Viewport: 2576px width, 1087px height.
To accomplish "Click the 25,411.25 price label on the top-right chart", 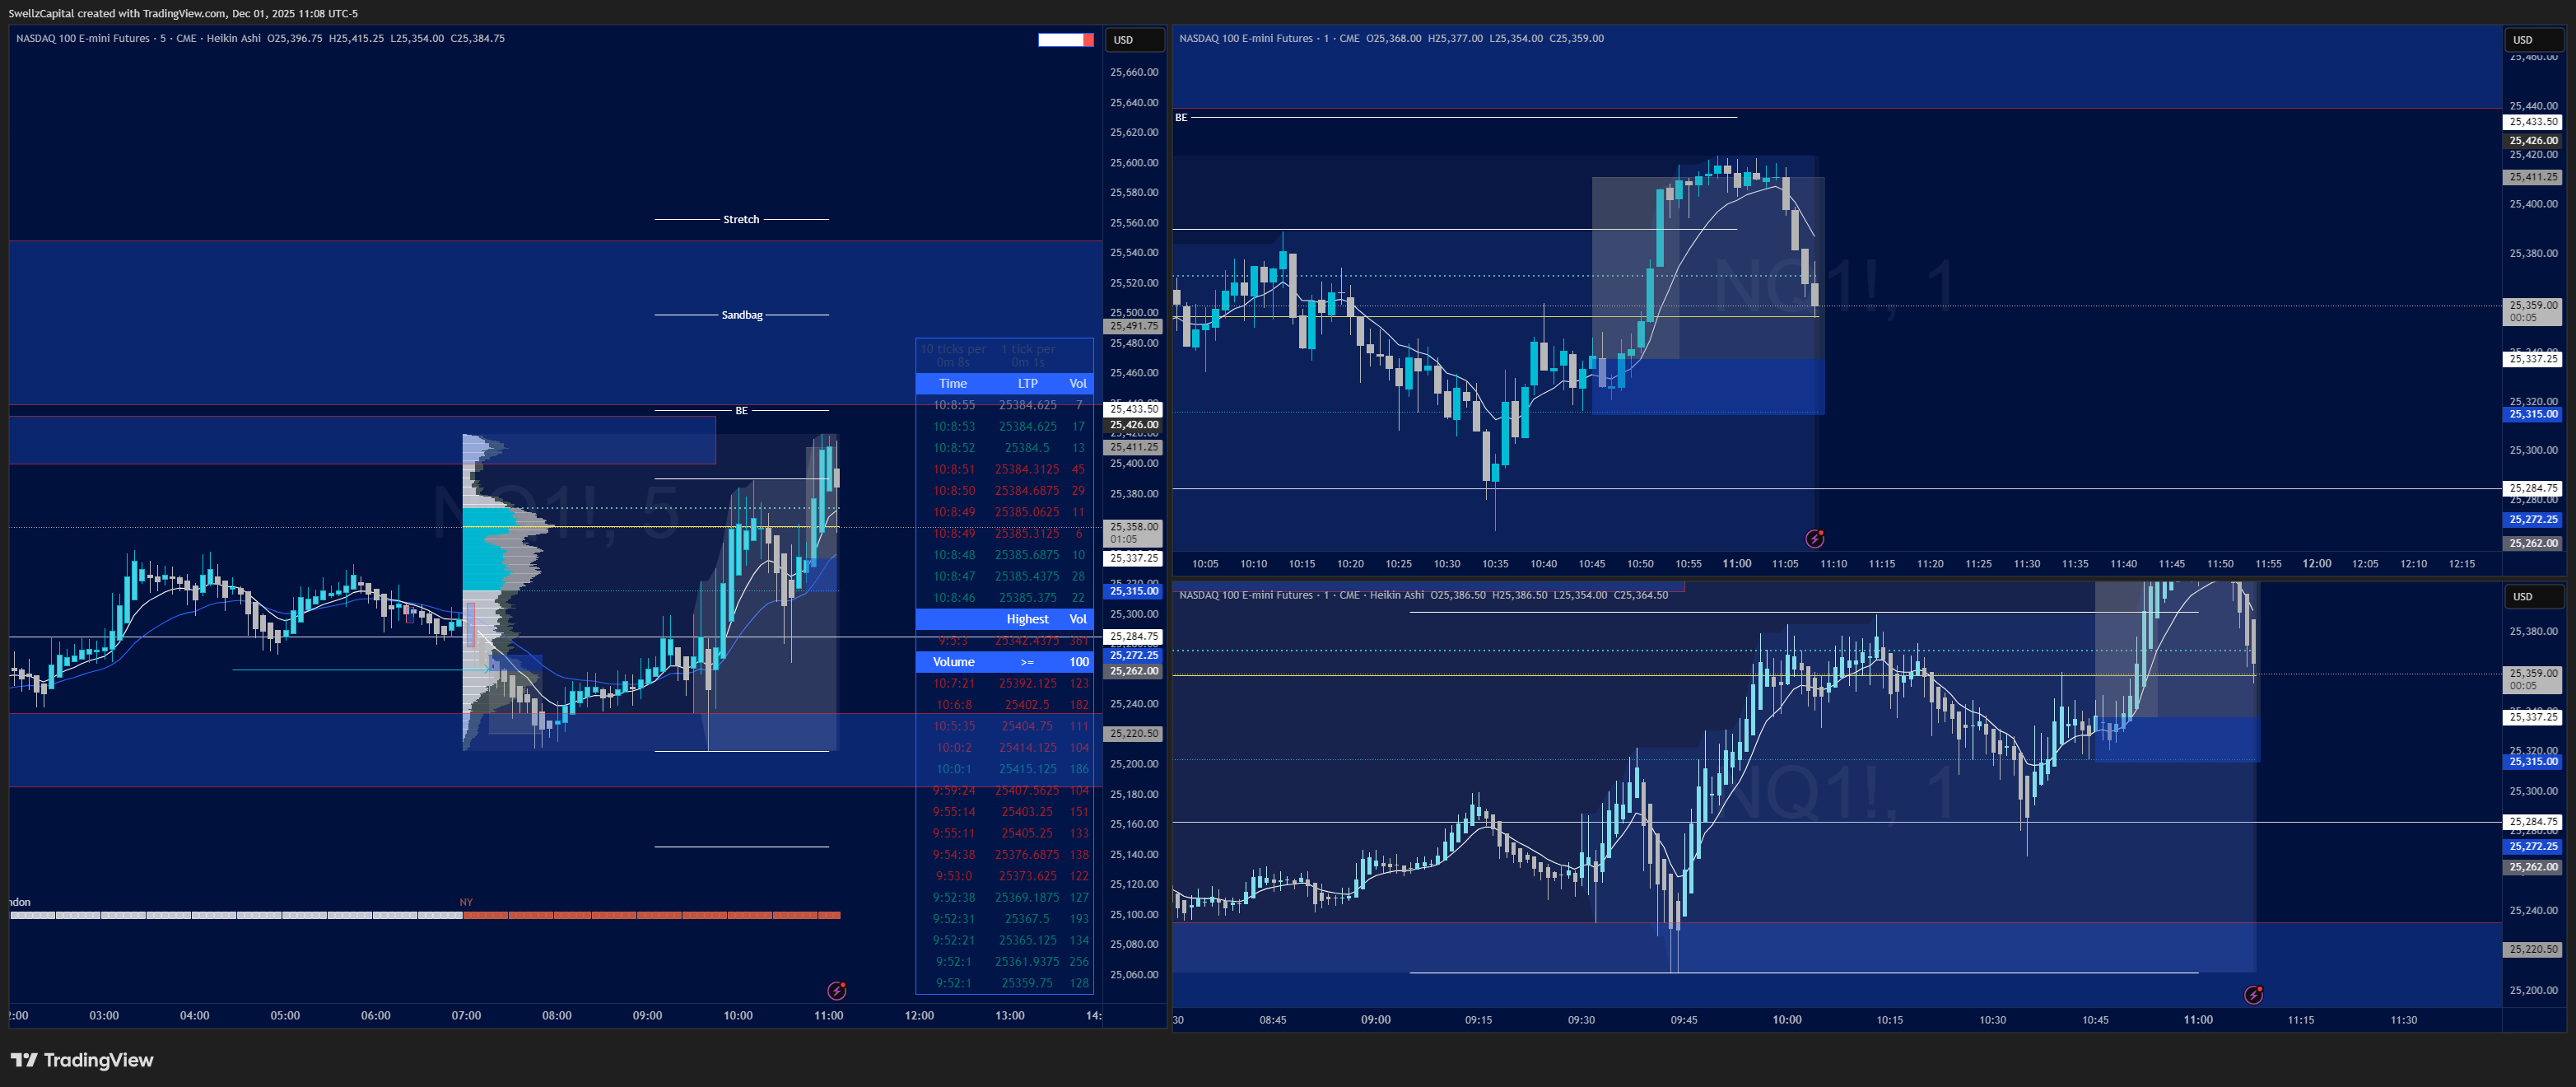I will pyautogui.click(x=2533, y=177).
